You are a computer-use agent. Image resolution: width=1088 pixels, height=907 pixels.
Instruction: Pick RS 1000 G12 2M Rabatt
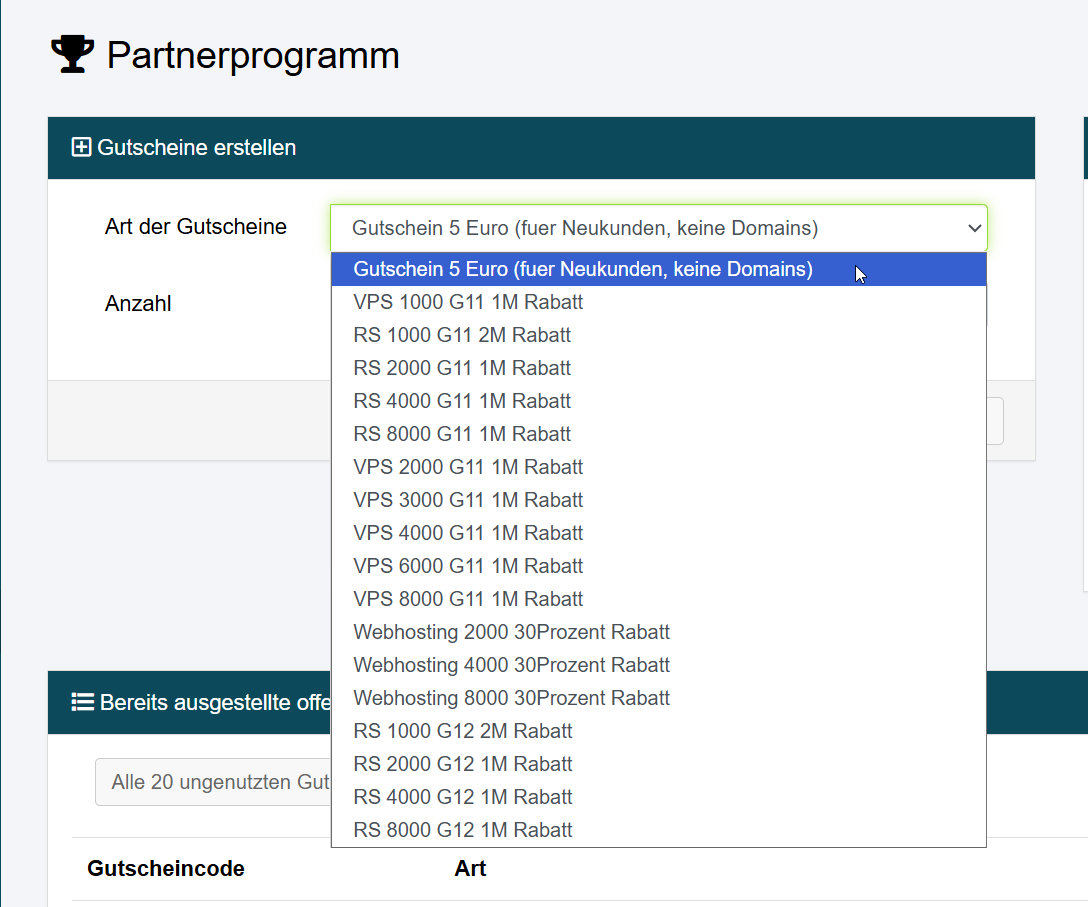(462, 731)
